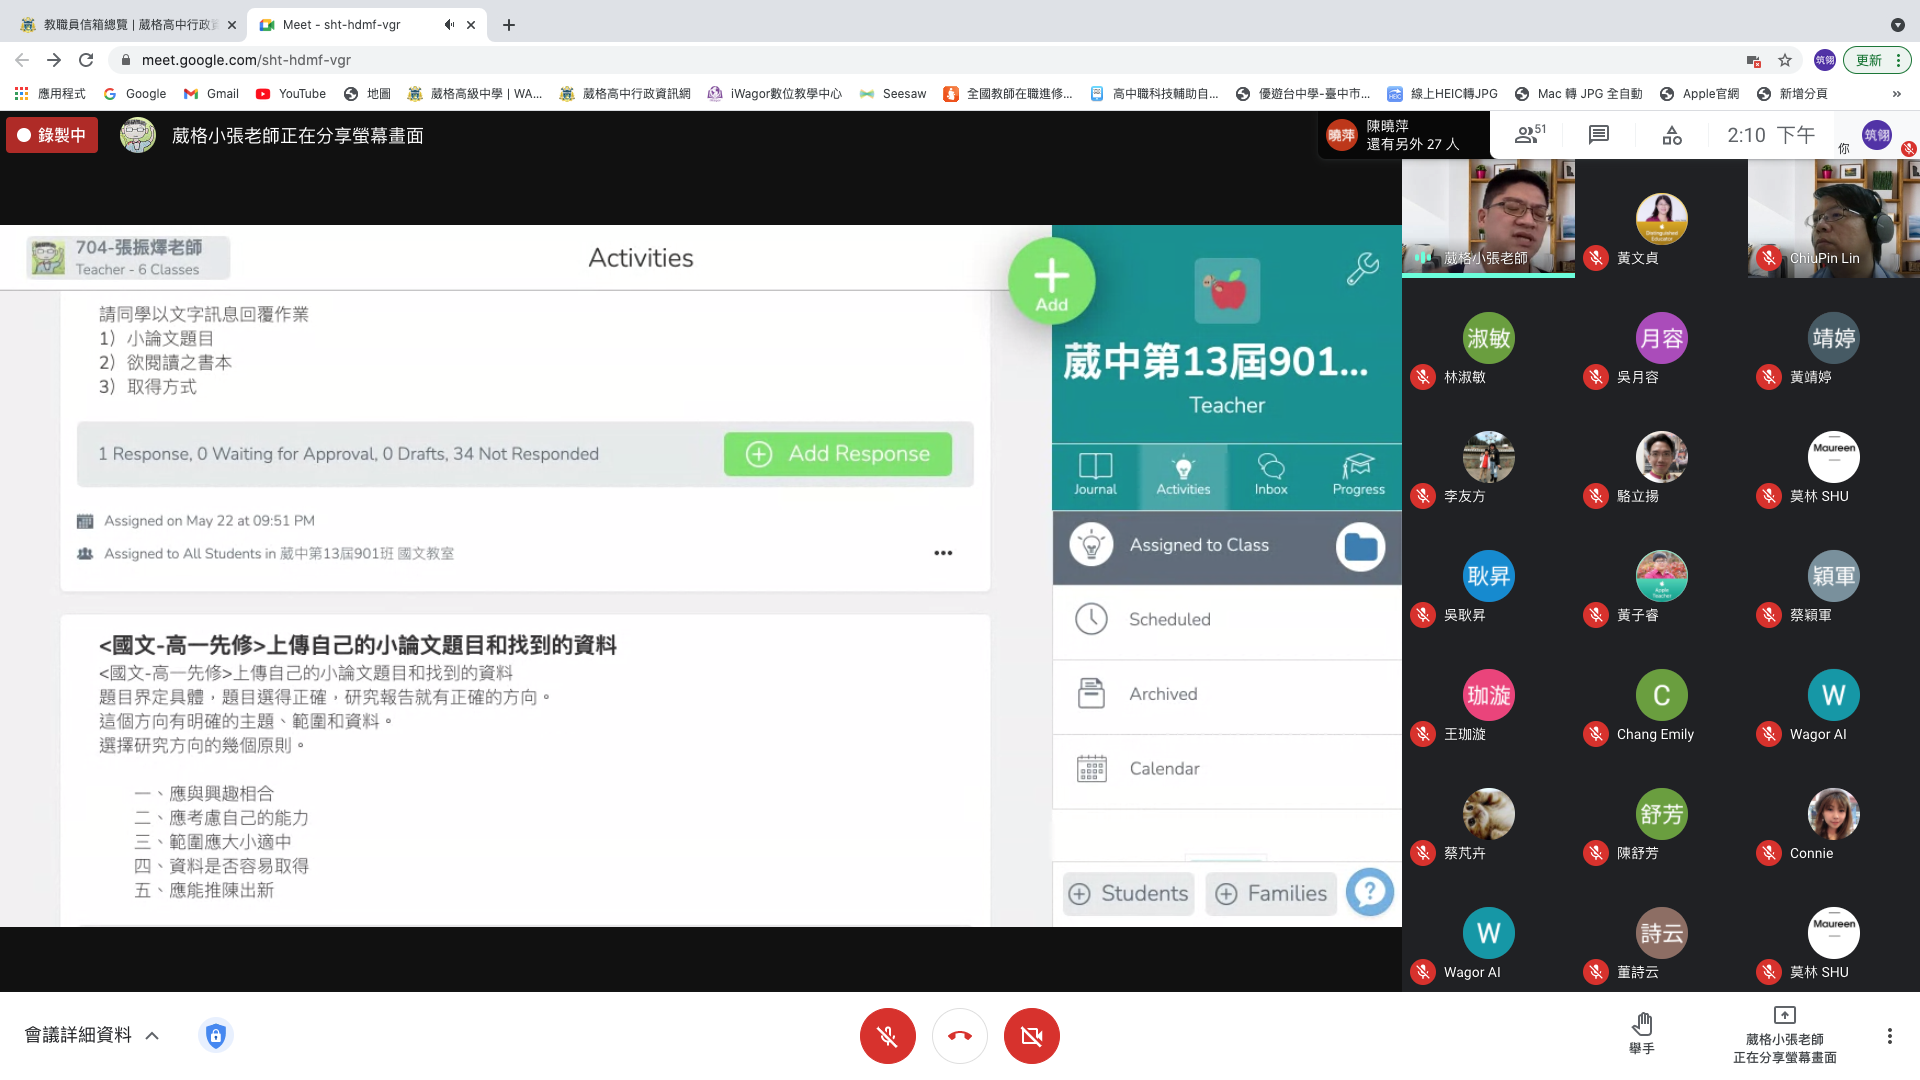The width and height of the screenshot is (1920, 1080).
Task: Open the blue folder icon
Action: (1360, 546)
